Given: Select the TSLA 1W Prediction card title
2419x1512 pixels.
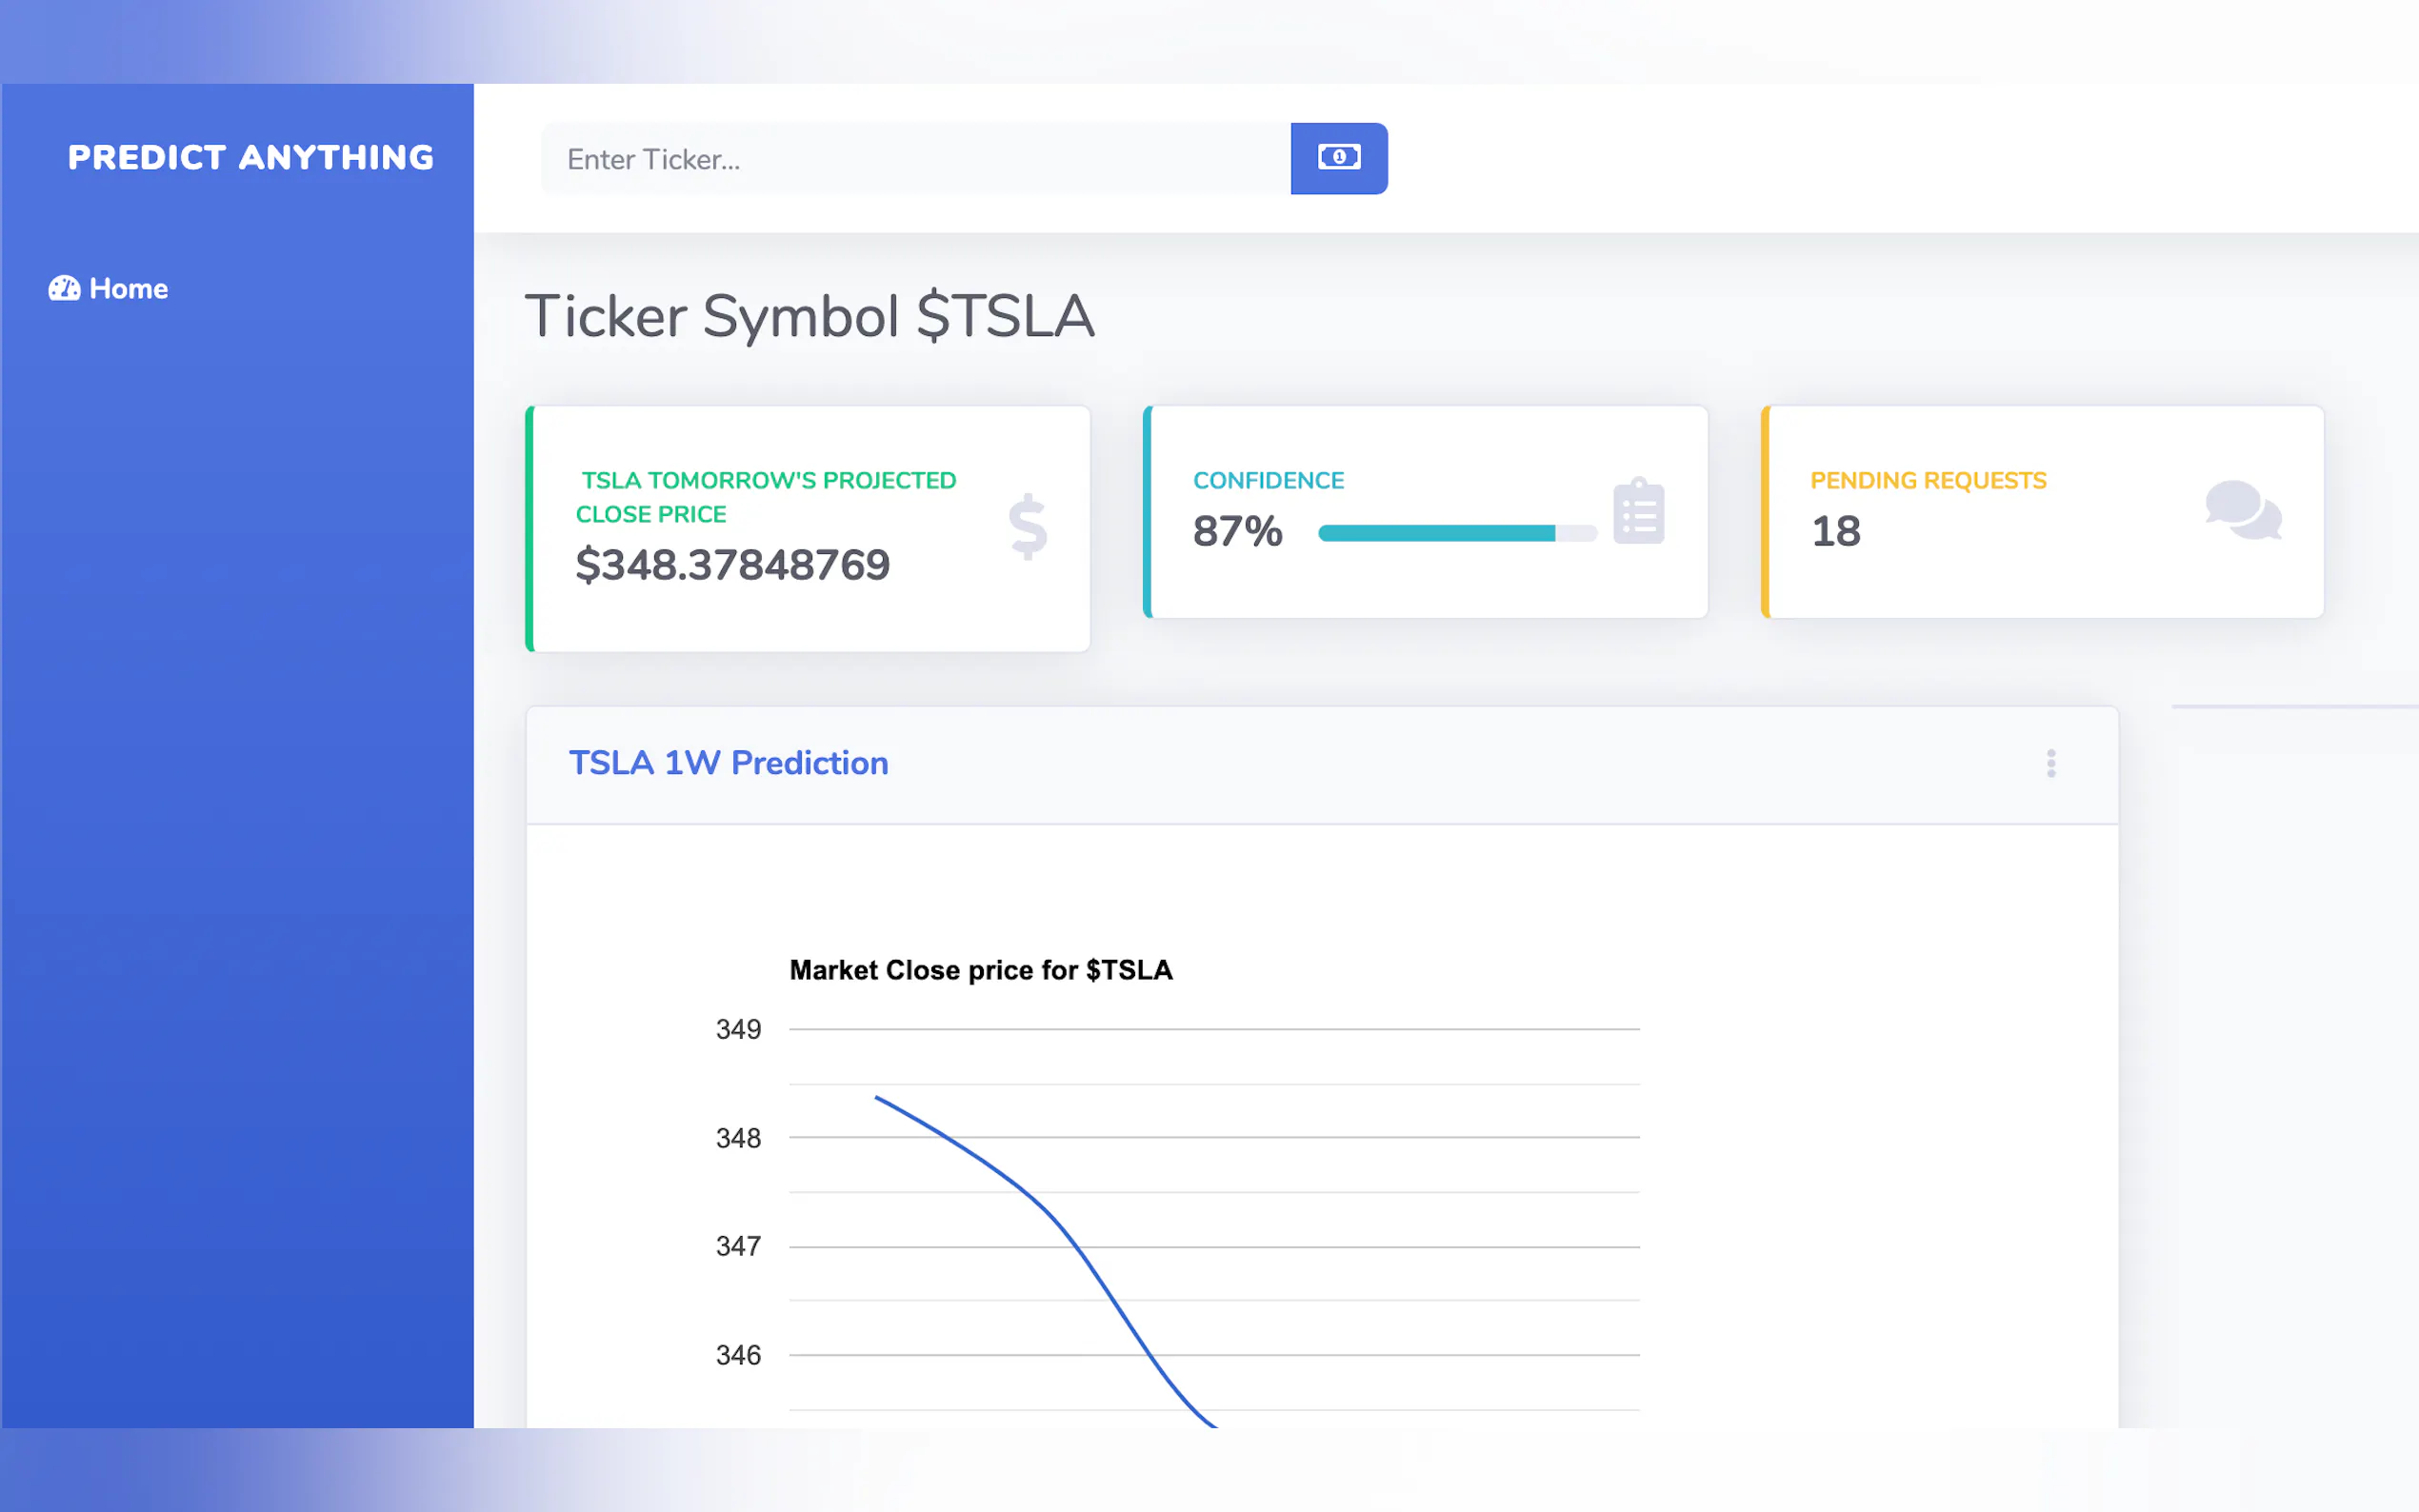Looking at the screenshot, I should pos(728,763).
